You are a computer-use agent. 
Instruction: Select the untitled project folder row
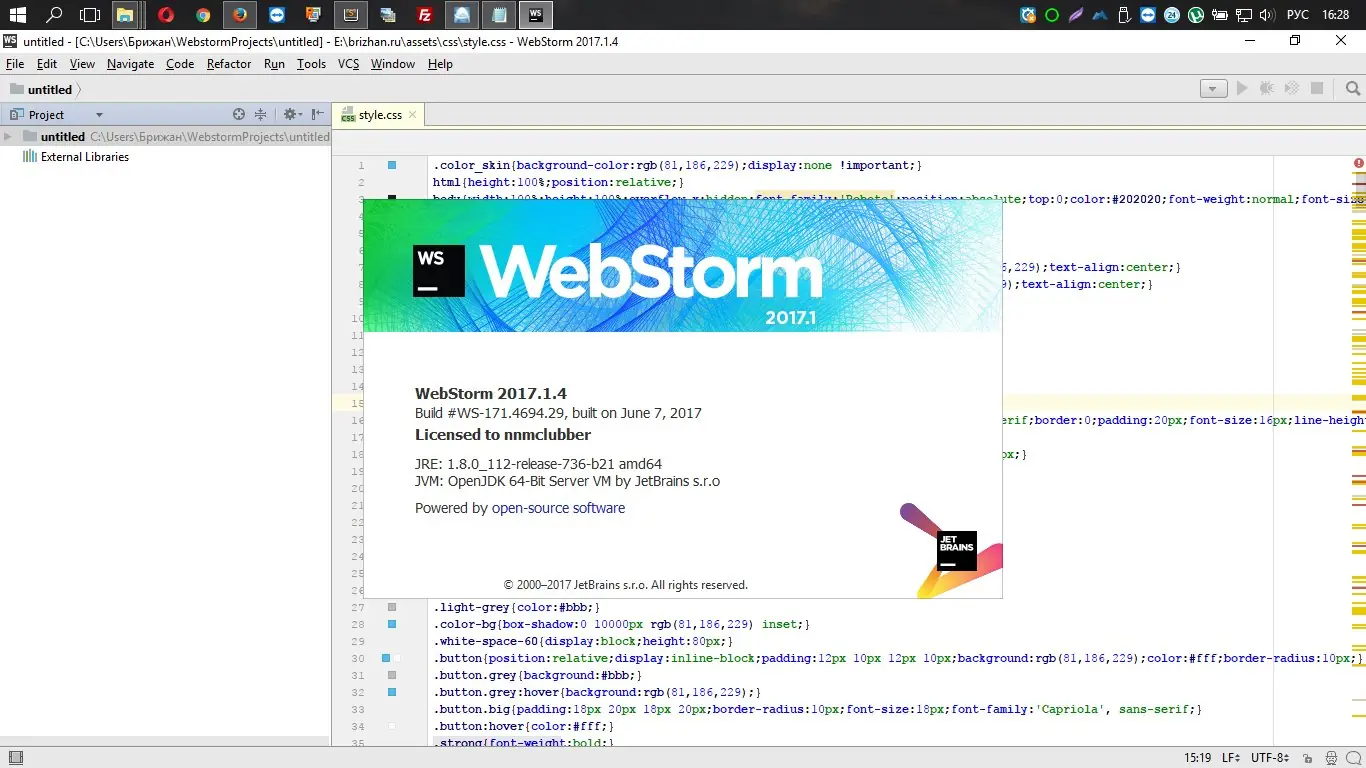[x=165, y=137]
